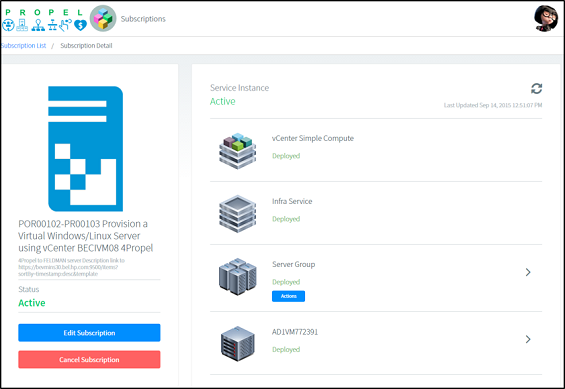Click the colored cubes Subscriptions logo
Image resolution: width=565 pixels, height=389 pixels.
pos(103,19)
